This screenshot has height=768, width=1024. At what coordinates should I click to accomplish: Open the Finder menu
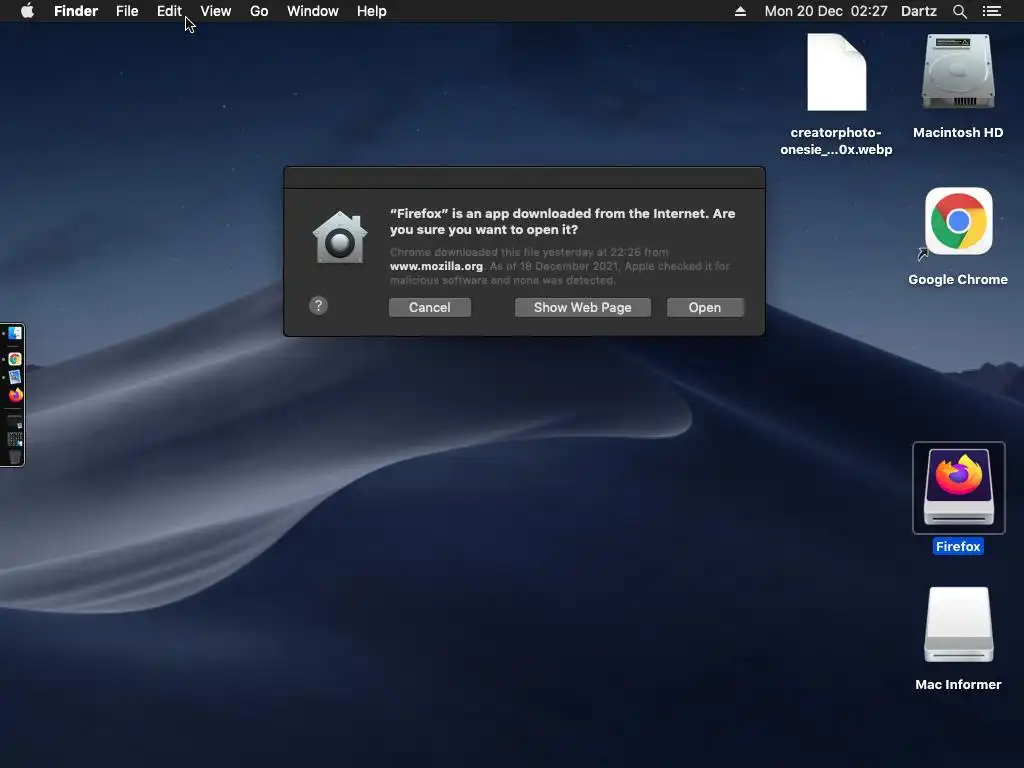pos(76,11)
